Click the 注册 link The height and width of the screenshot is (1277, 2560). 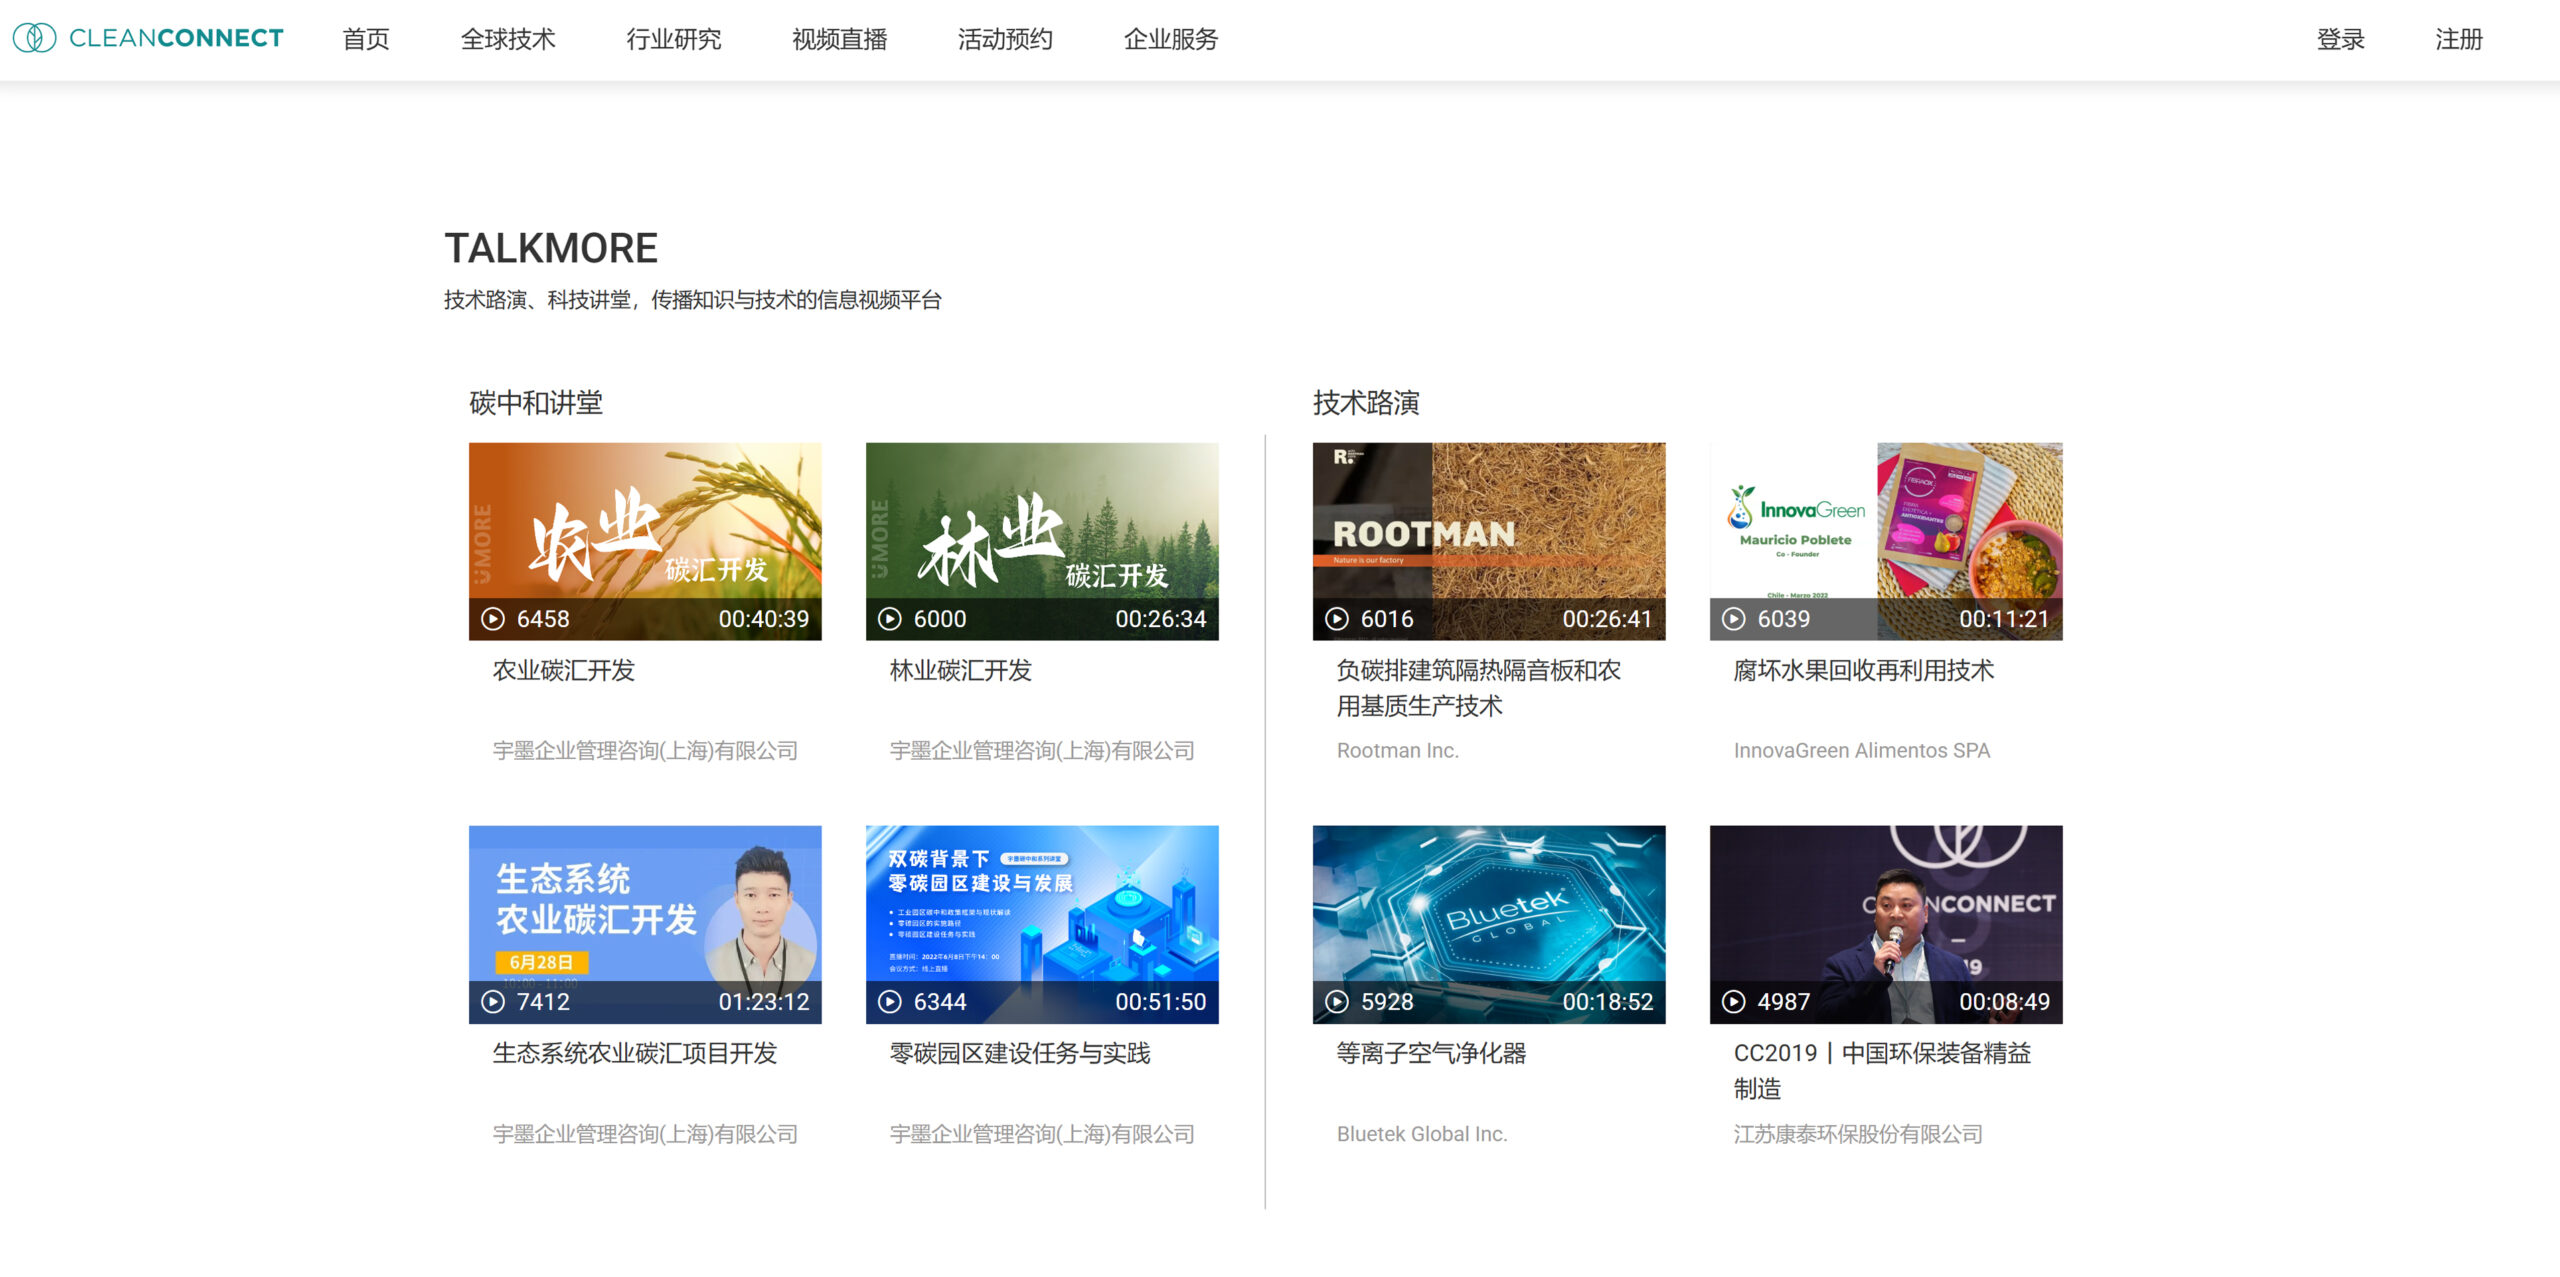pyautogui.click(x=2458, y=39)
